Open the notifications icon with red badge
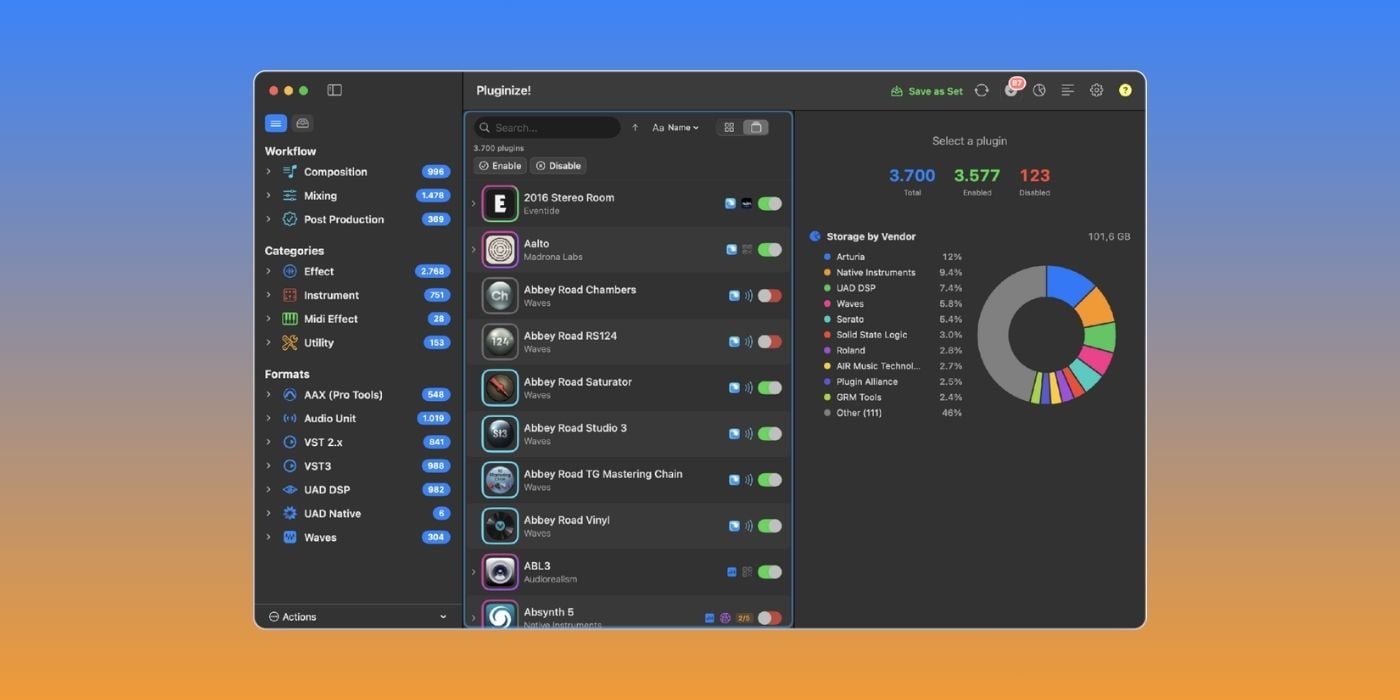 pyautogui.click(x=1012, y=89)
